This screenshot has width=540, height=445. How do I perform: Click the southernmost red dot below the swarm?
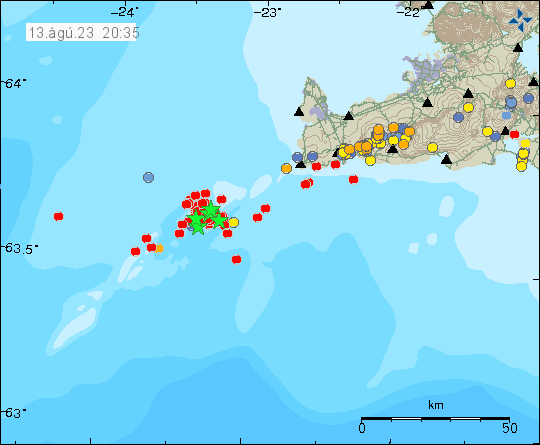click(236, 259)
